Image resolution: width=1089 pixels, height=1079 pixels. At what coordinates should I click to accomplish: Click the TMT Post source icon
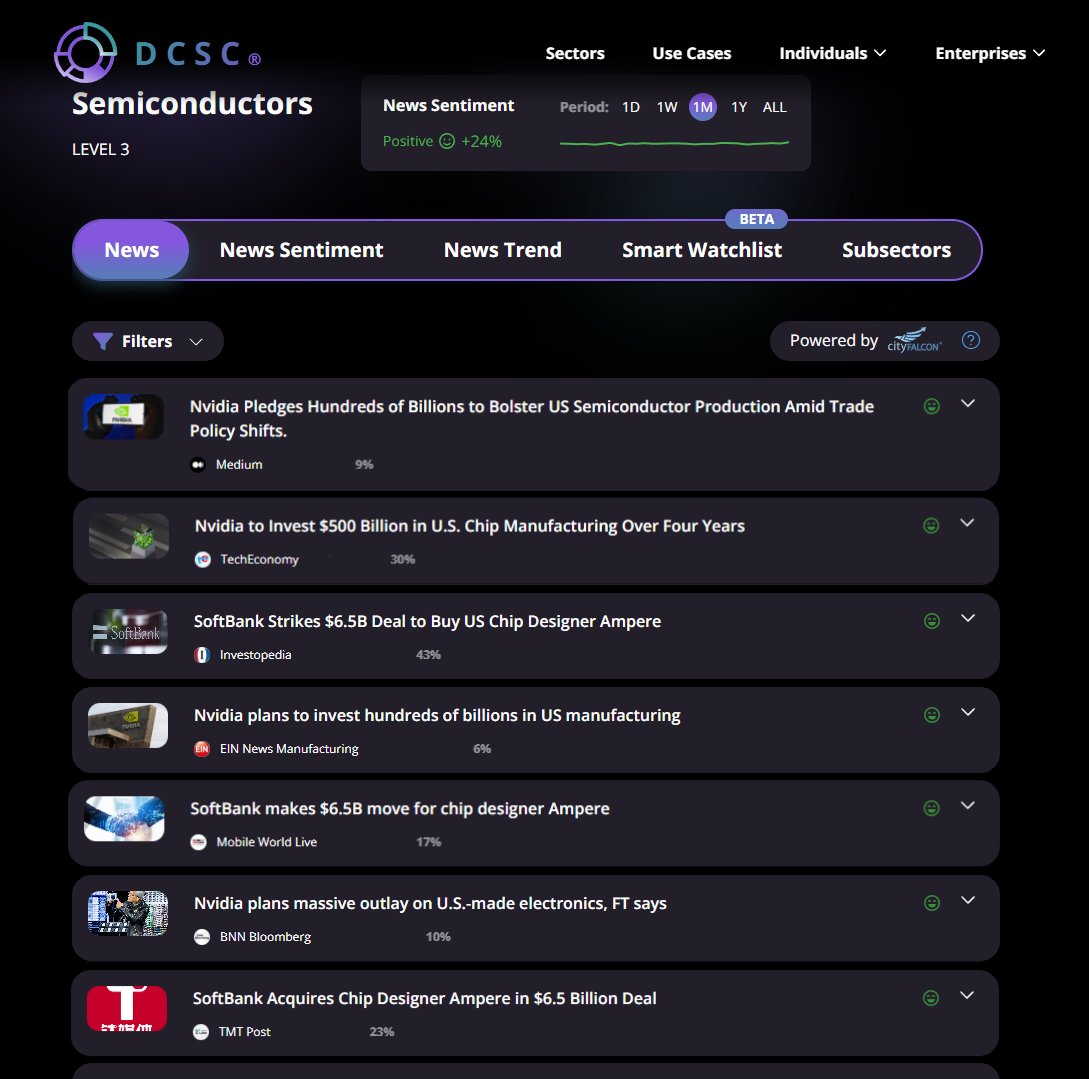pos(201,1032)
